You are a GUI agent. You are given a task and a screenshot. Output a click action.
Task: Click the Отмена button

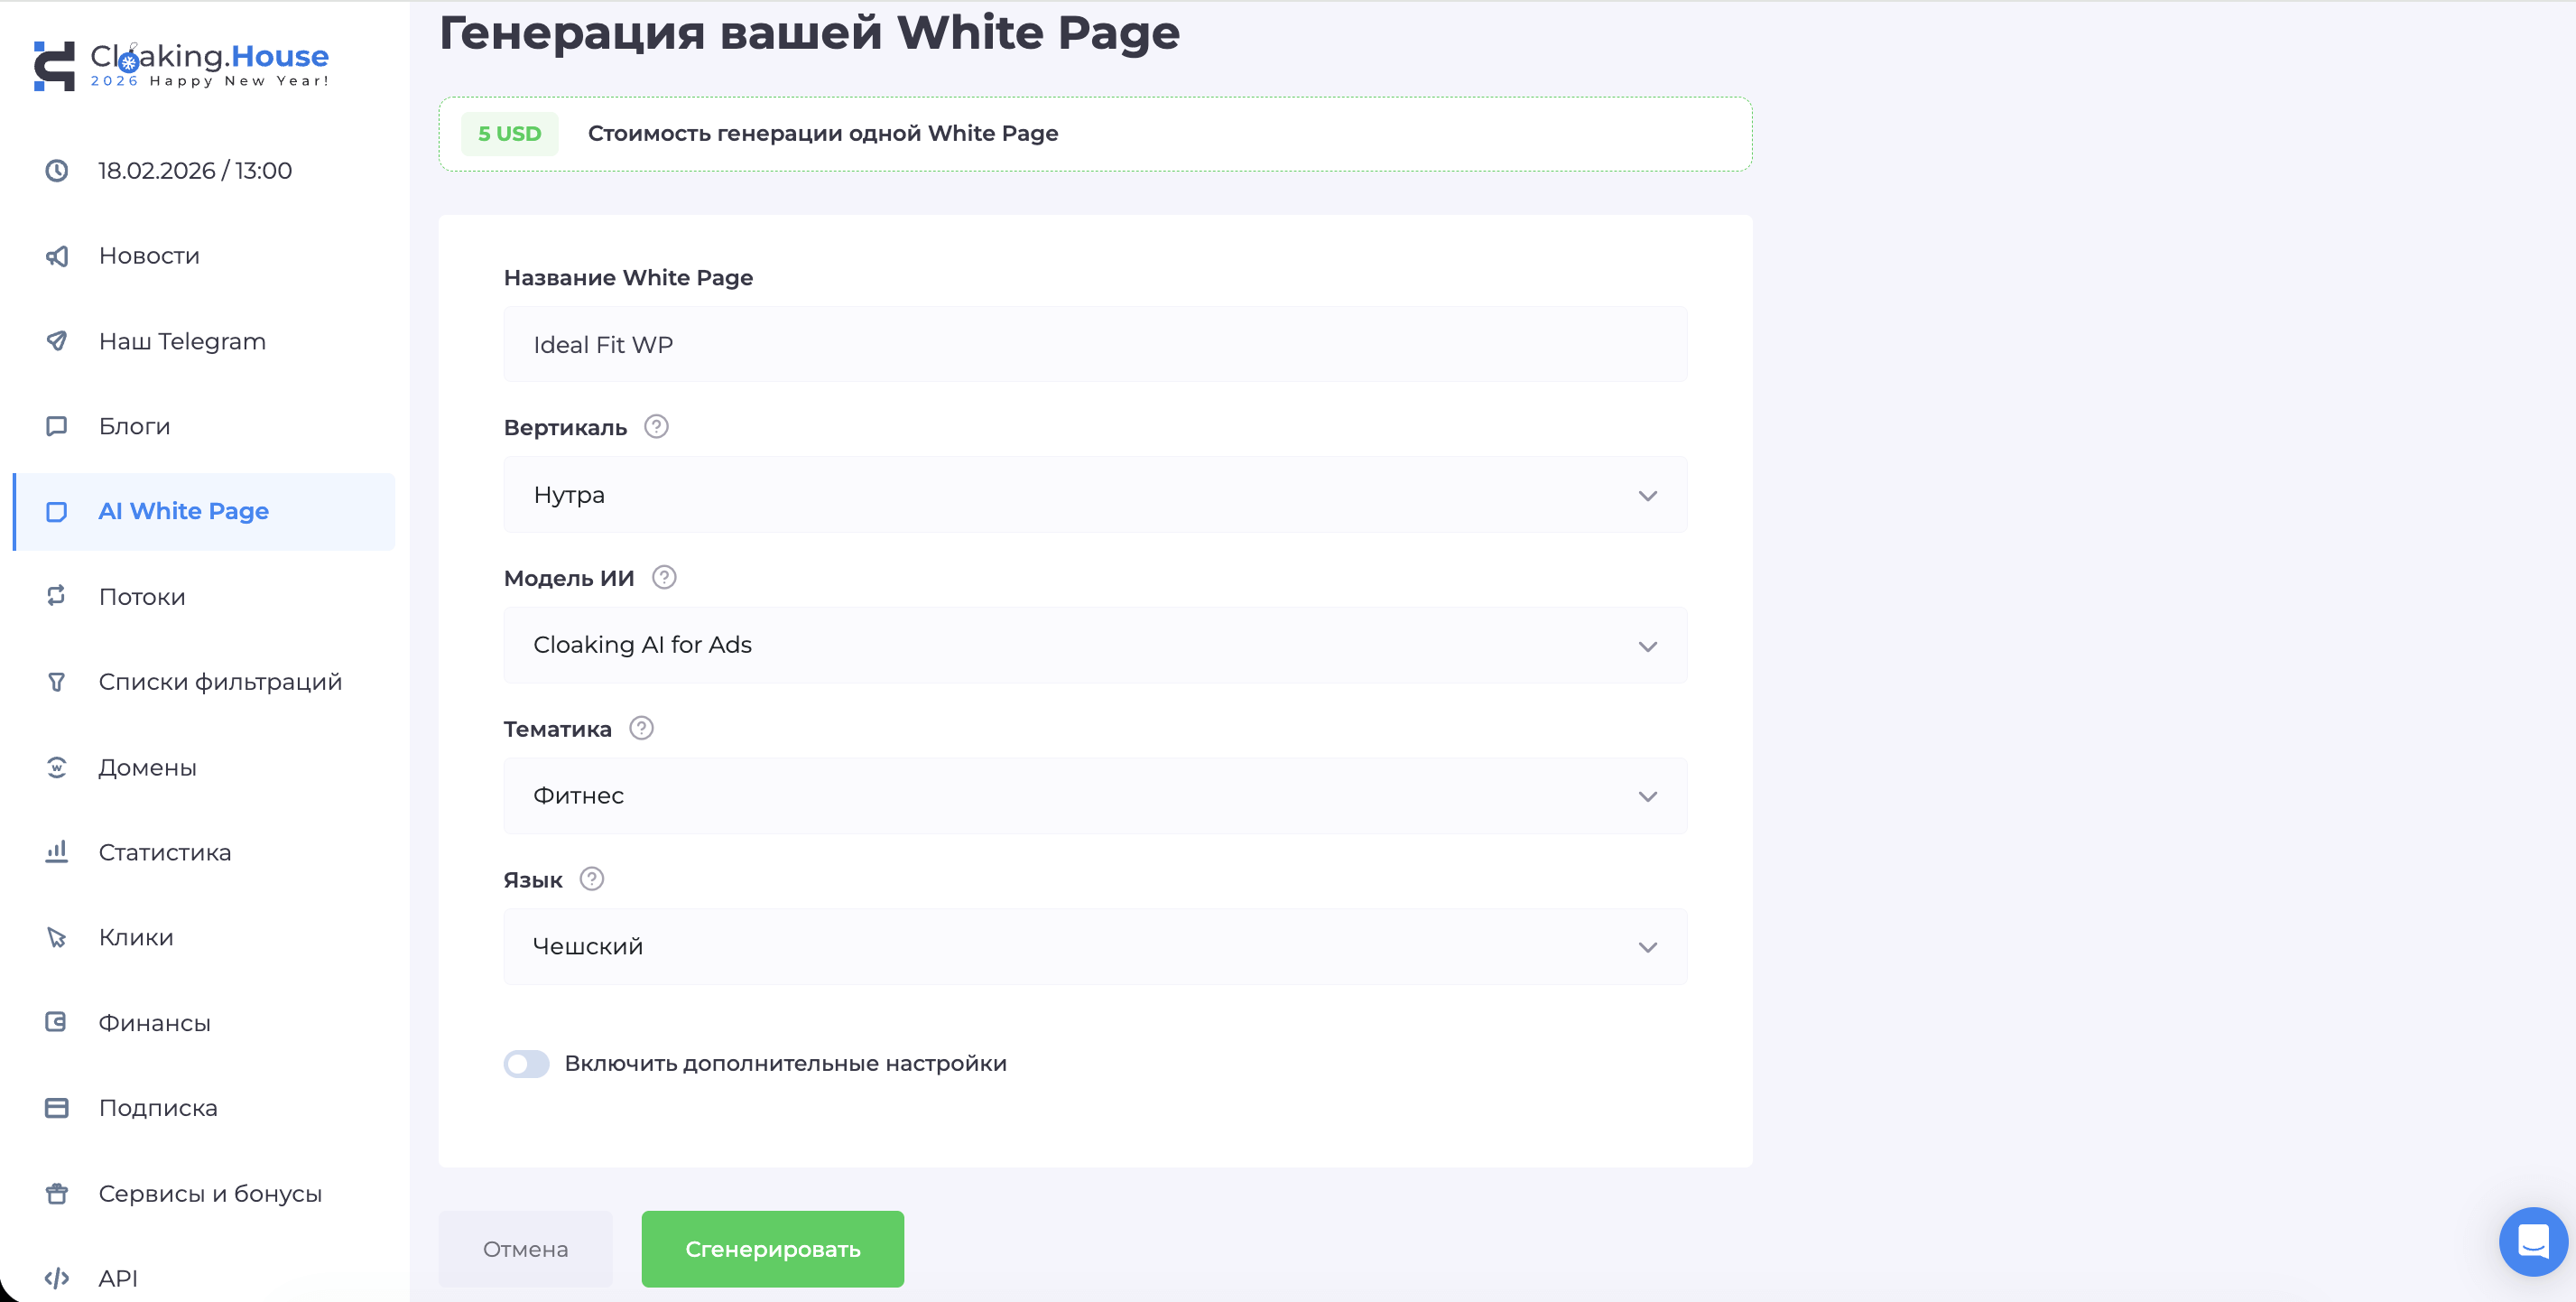[525, 1249]
